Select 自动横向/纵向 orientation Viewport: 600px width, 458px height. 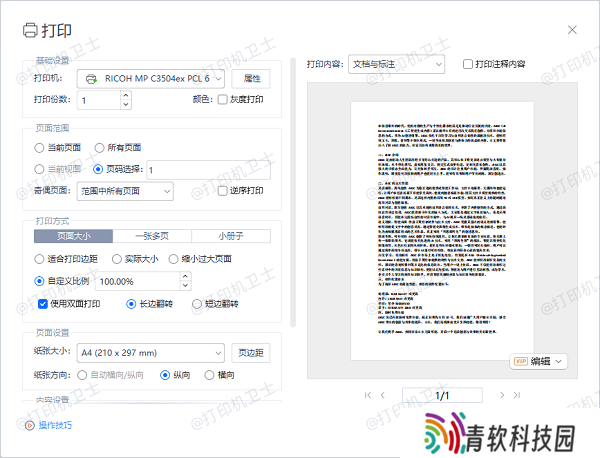(x=82, y=375)
